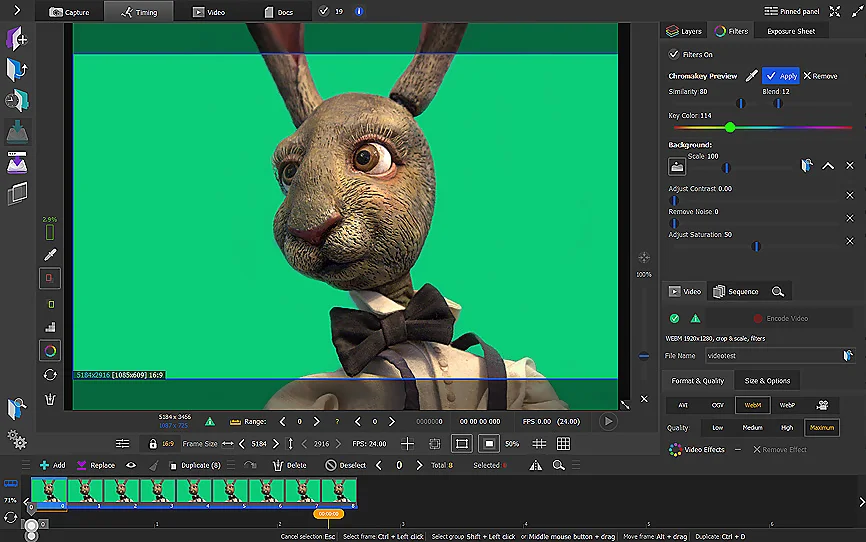Click the Replace frame icon
This screenshot has height=542, width=866.
[x=82, y=465]
